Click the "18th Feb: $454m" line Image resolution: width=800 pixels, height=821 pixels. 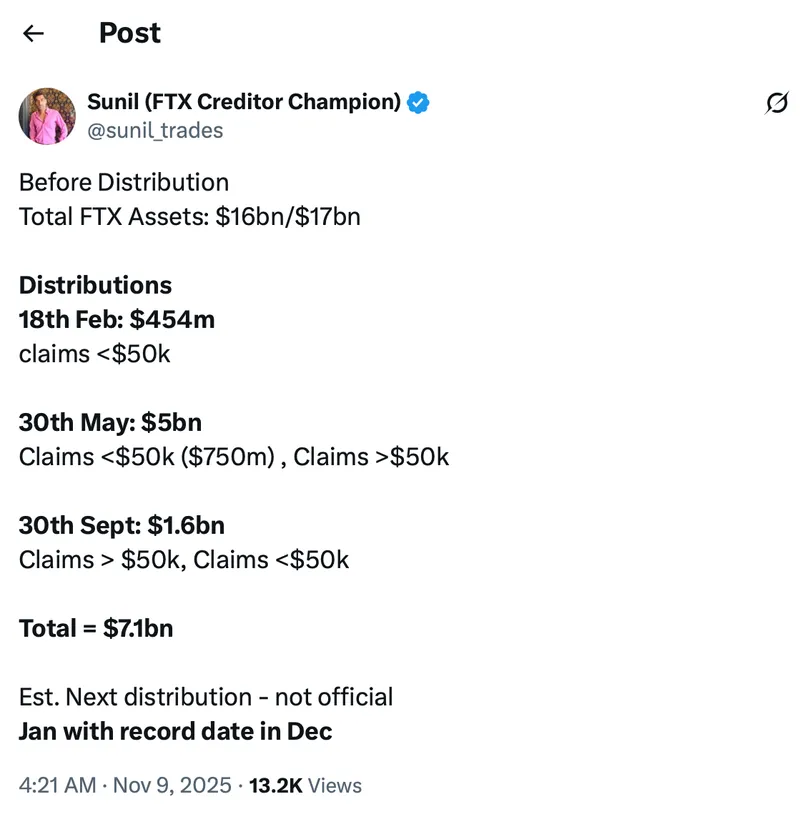coord(117,319)
